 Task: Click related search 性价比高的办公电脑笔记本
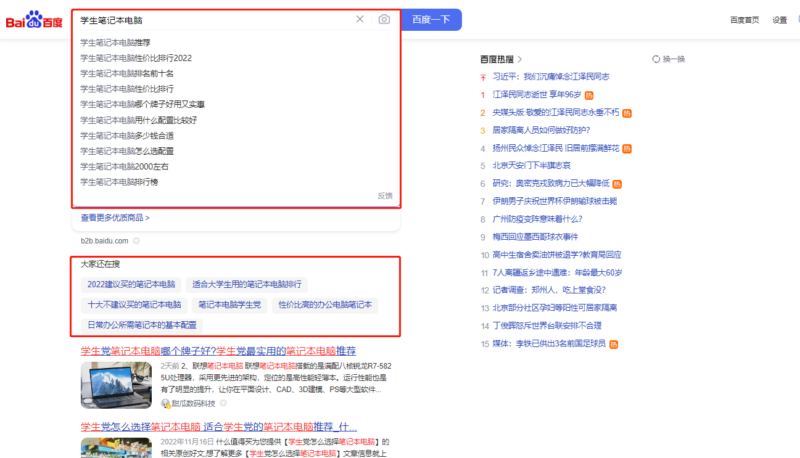tap(325, 304)
